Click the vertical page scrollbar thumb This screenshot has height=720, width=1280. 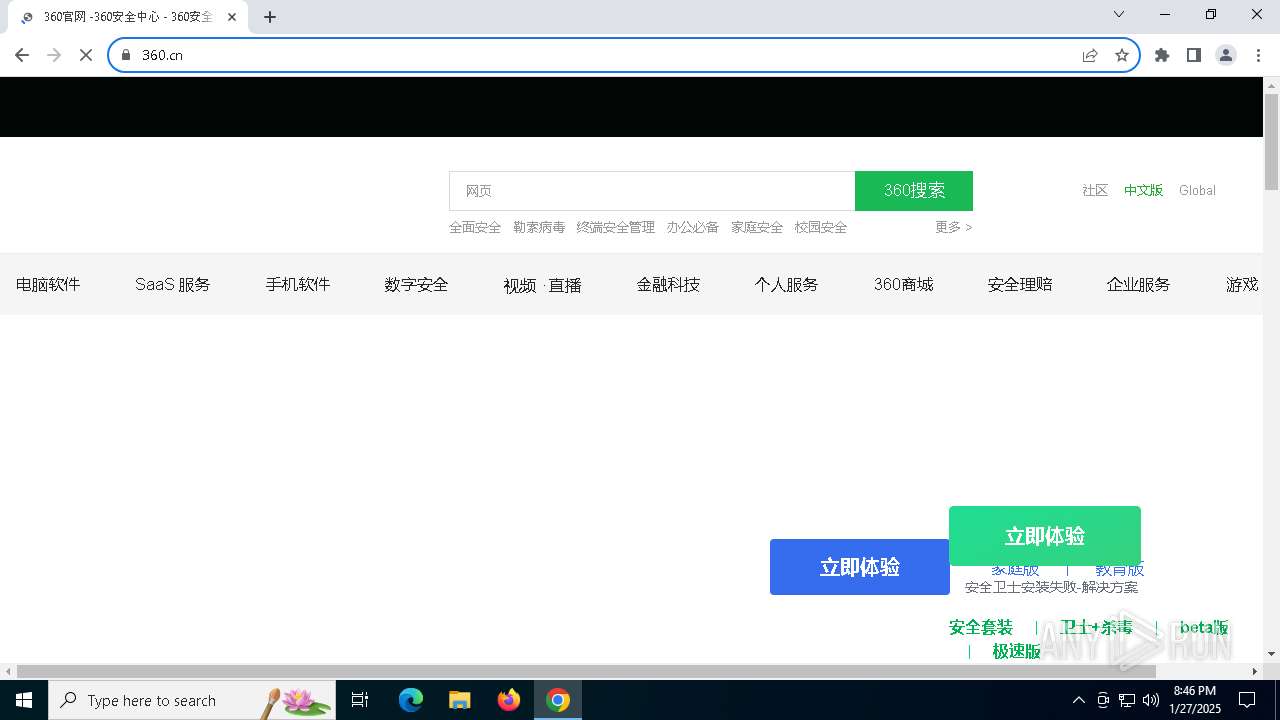[x=1271, y=142]
